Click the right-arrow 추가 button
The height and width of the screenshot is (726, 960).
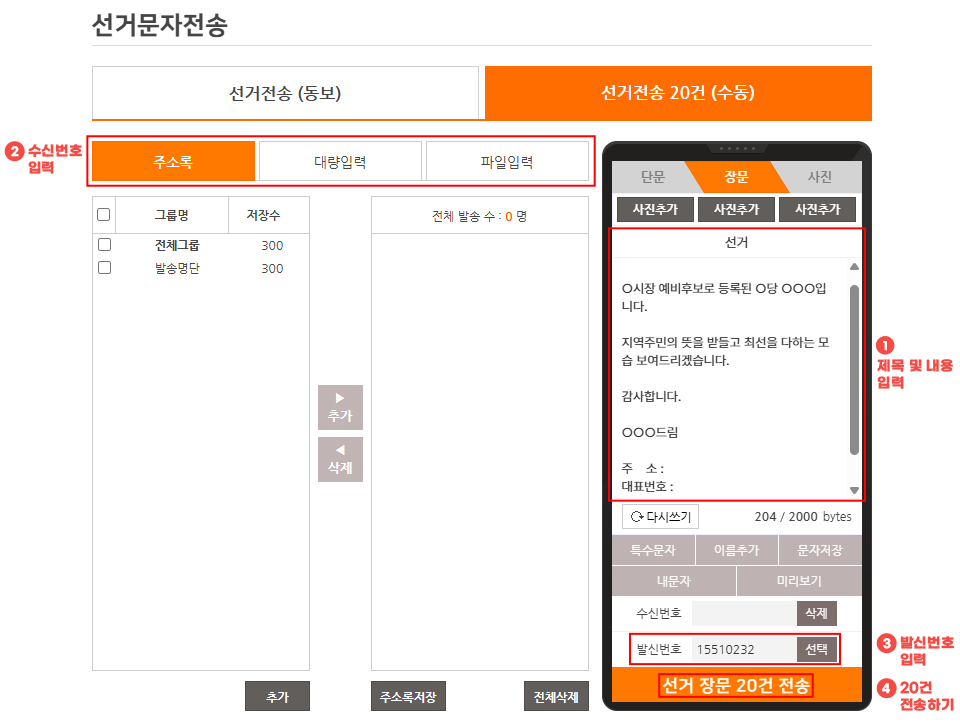pyautogui.click(x=340, y=407)
